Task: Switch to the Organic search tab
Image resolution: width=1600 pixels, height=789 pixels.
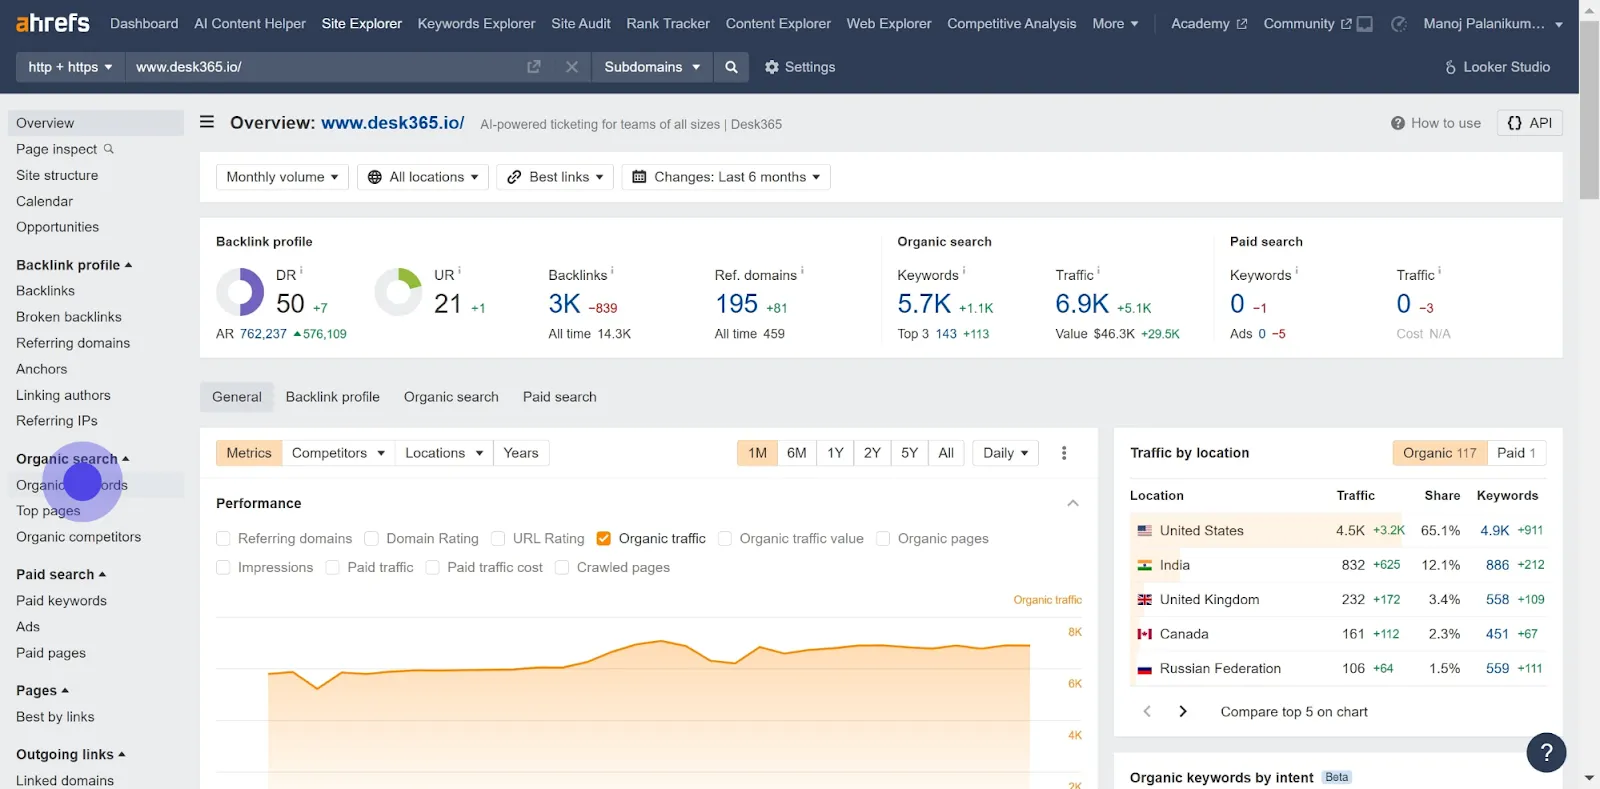Action: (x=451, y=397)
